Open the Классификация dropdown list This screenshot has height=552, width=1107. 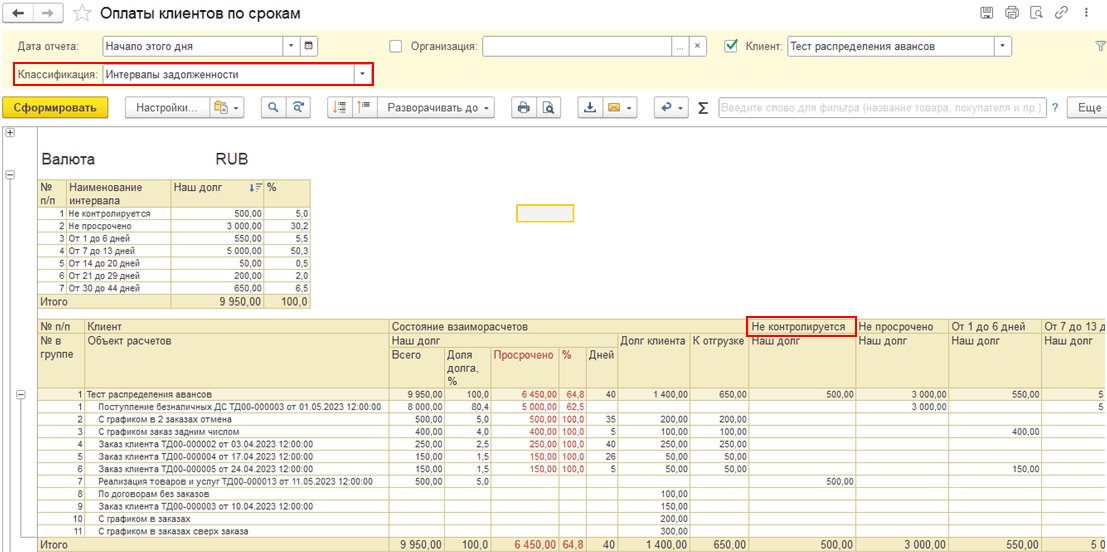361,74
